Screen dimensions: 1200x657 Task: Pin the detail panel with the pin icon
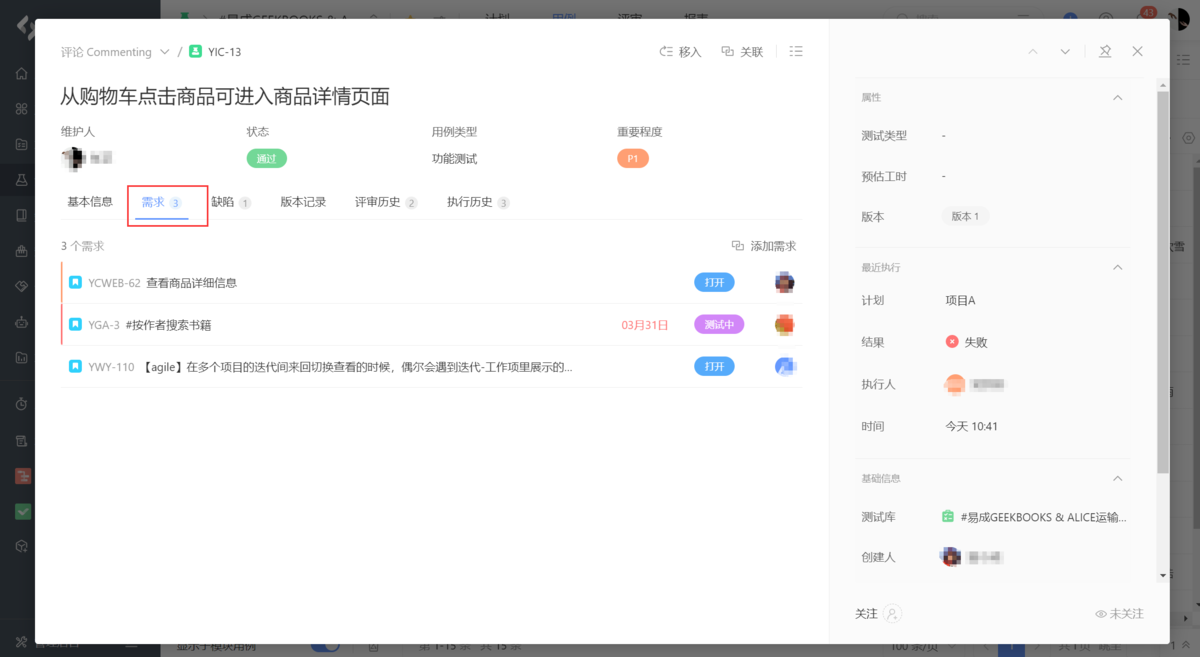(x=1104, y=51)
